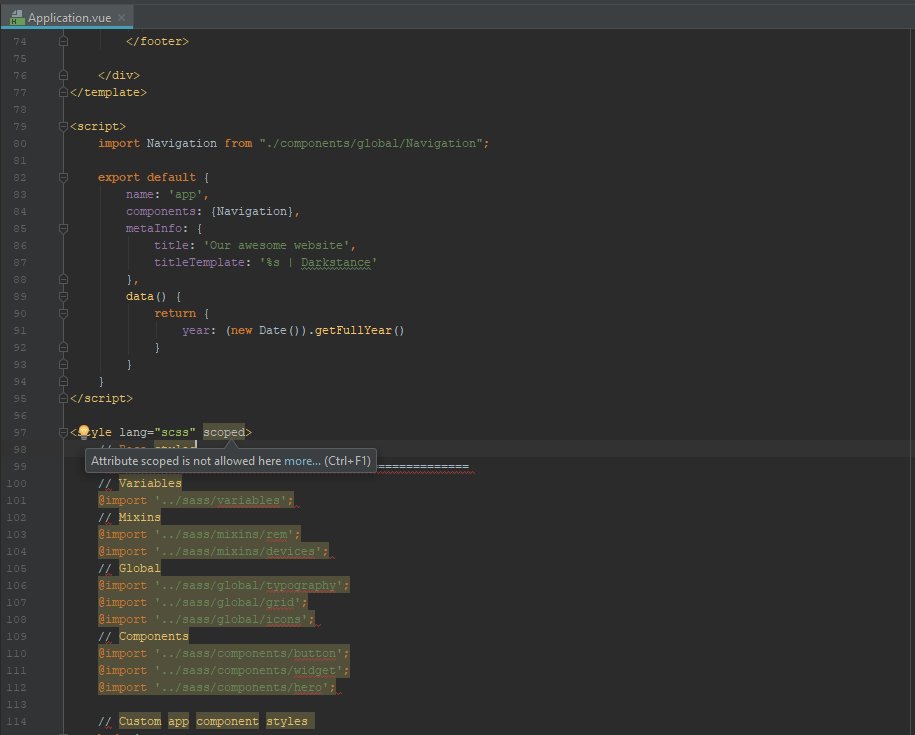Click the highlighted 'scoped' attribute
Image resolution: width=915 pixels, height=735 pixels.
coord(224,432)
